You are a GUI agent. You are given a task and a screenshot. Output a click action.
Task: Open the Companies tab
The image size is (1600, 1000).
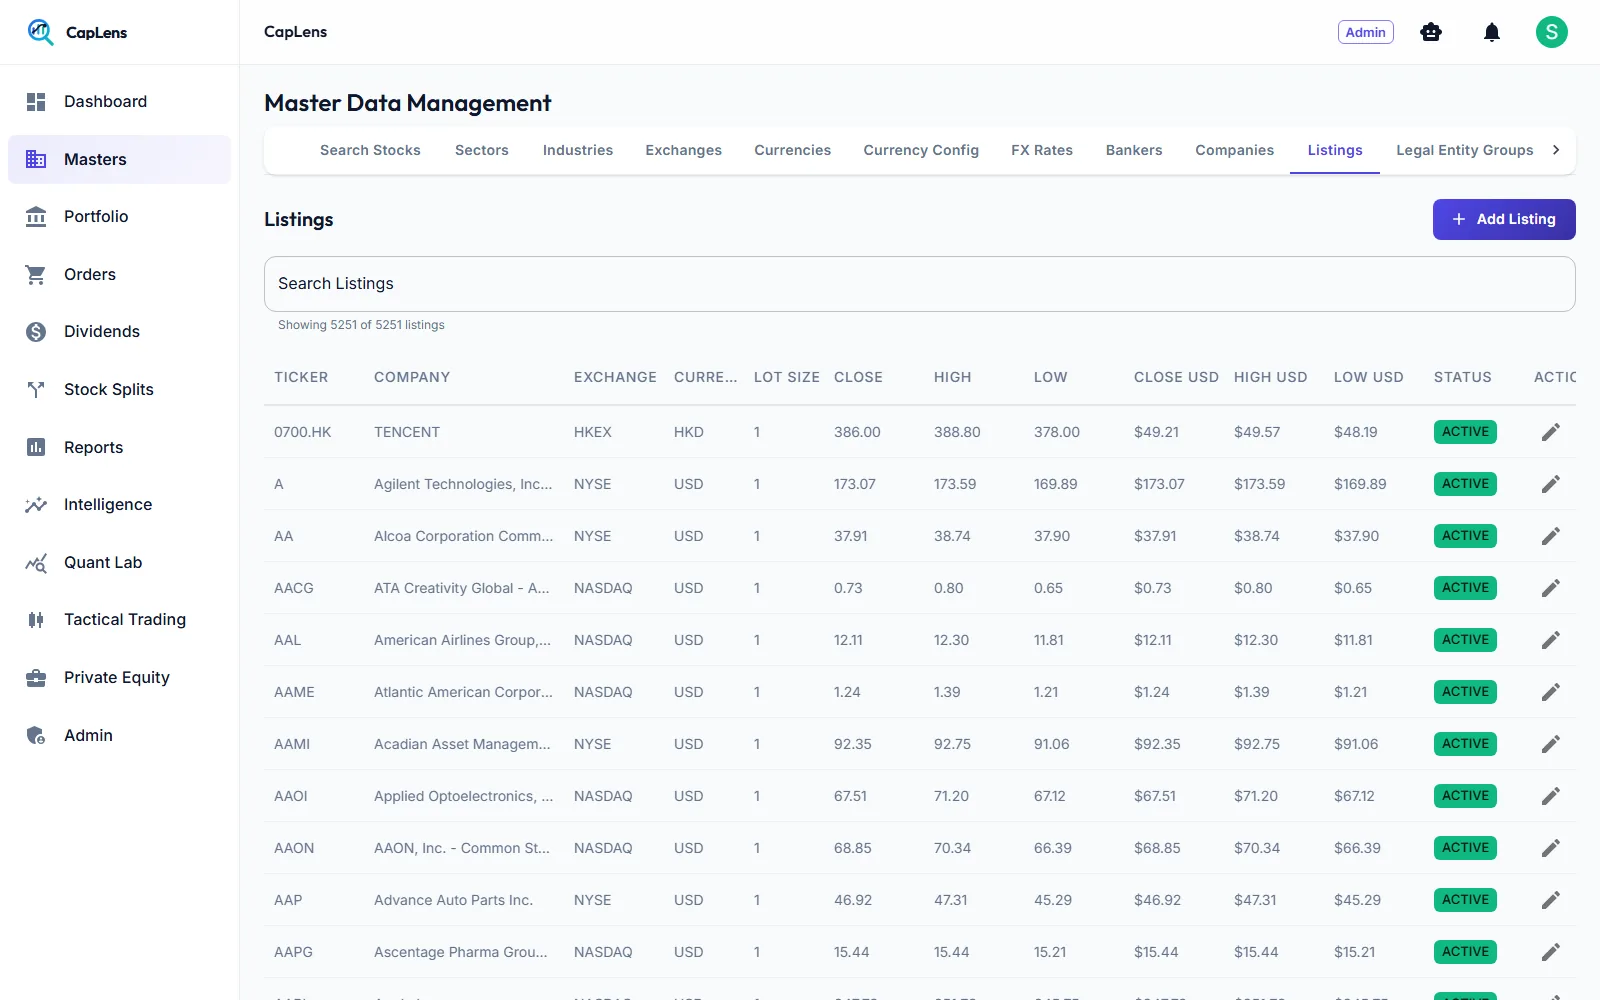coord(1235,150)
